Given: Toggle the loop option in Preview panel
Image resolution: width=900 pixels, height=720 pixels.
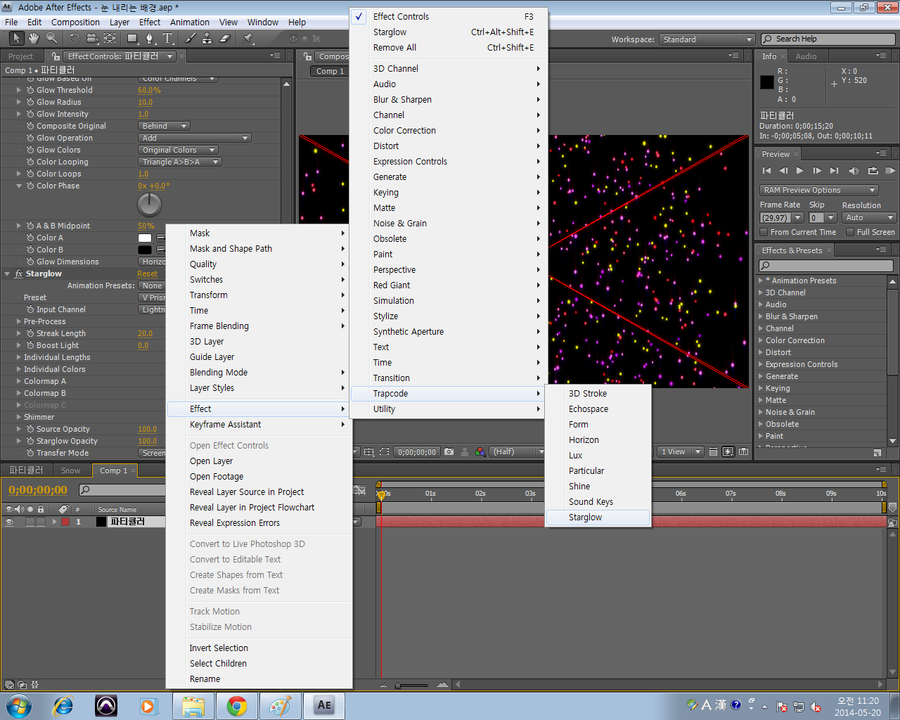Looking at the screenshot, I should coord(873,171).
